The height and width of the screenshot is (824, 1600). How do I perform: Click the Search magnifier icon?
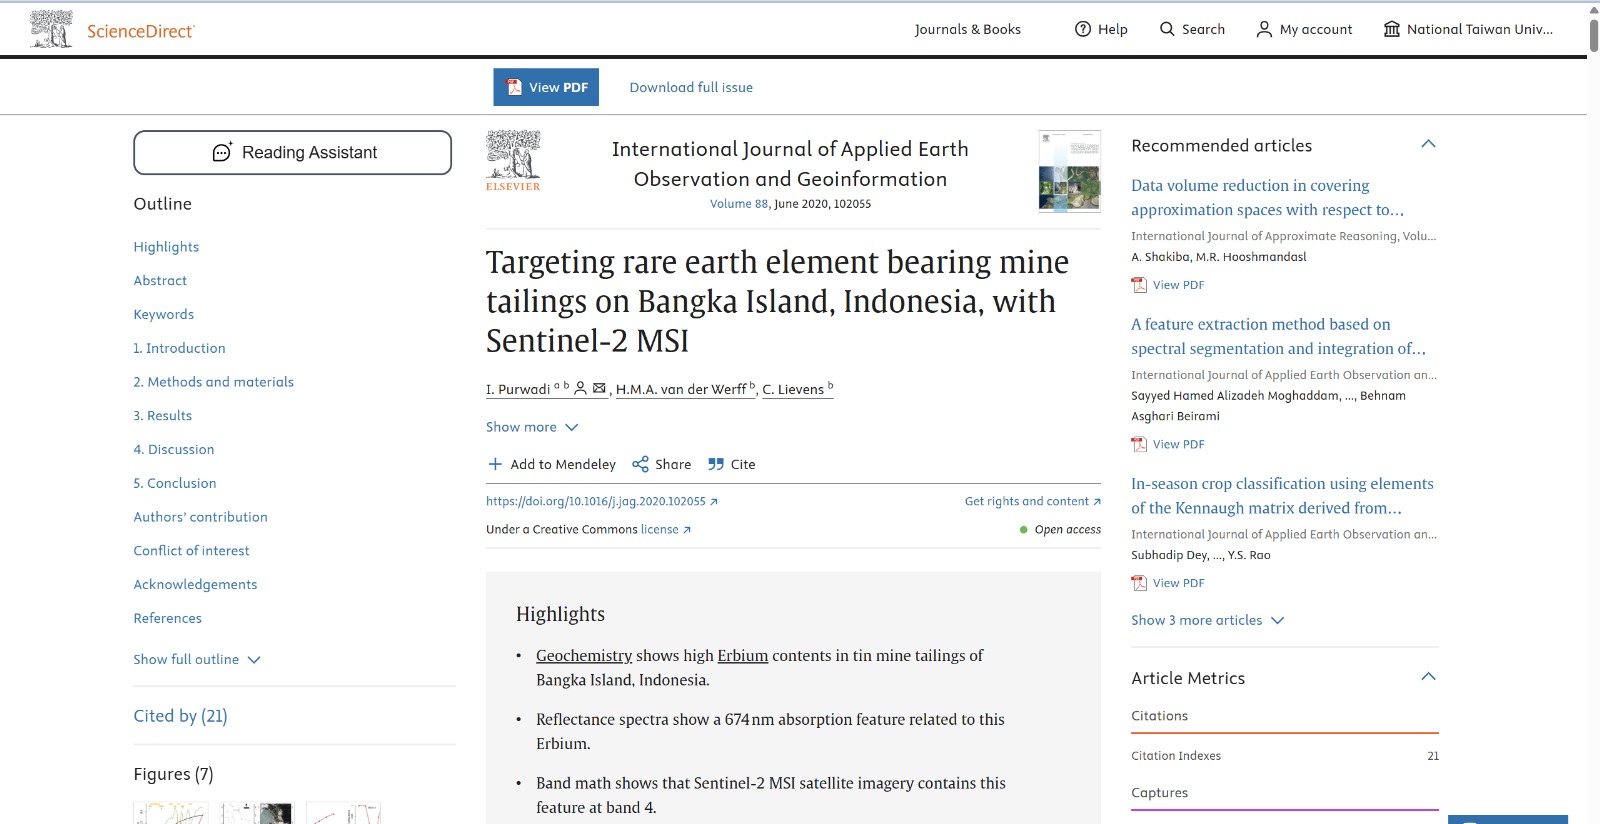(1167, 29)
